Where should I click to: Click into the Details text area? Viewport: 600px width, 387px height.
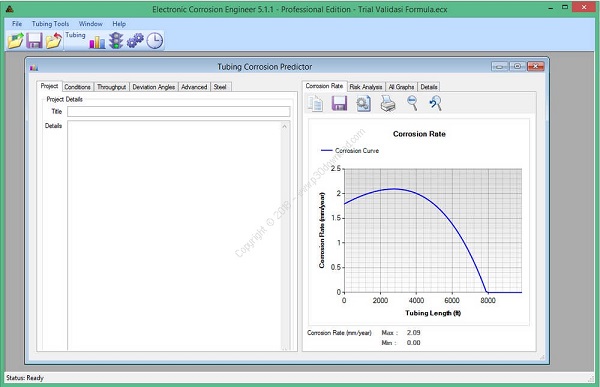pos(174,236)
